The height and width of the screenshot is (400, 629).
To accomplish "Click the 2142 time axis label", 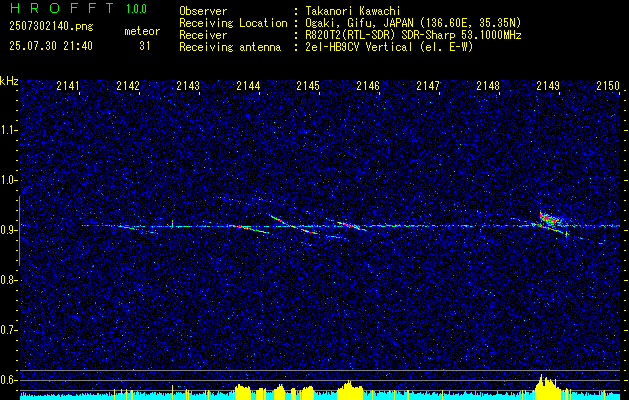I will coord(128,85).
